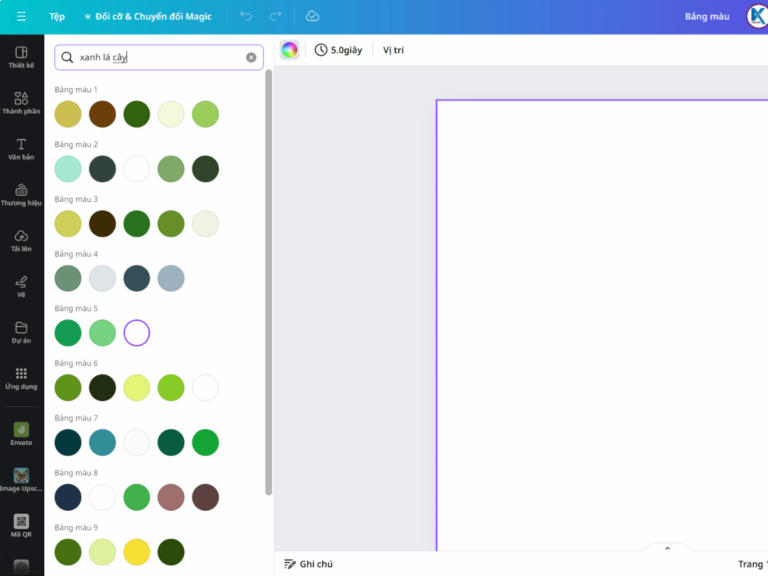Open the Ghi chú notes button

coord(308,564)
